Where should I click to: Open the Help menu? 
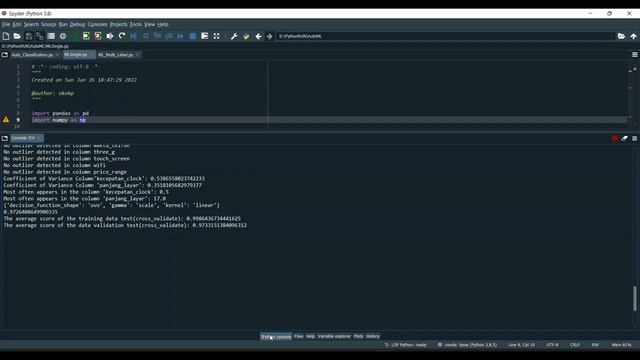163,24
